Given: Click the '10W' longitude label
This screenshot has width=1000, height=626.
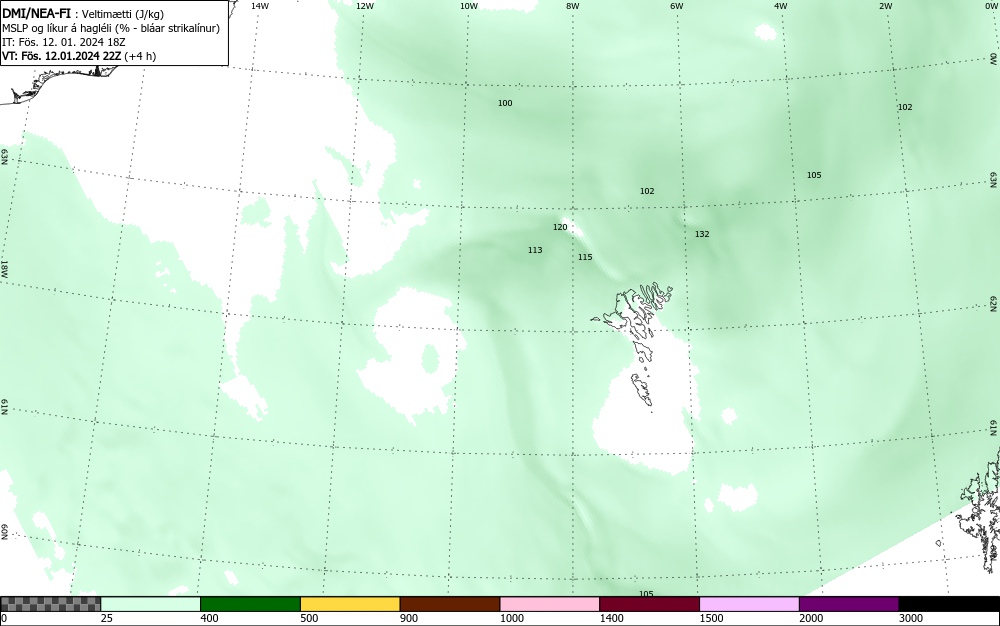Looking at the screenshot, I should pyautogui.click(x=469, y=6).
